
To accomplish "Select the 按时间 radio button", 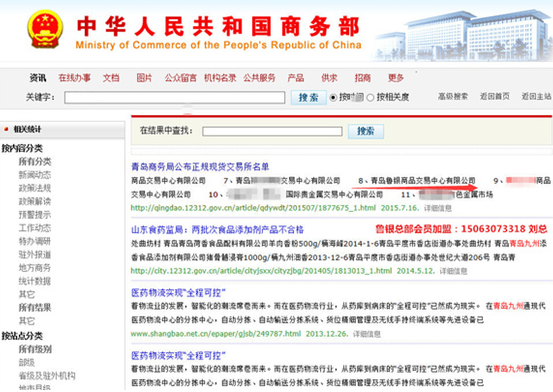I will 333,97.
